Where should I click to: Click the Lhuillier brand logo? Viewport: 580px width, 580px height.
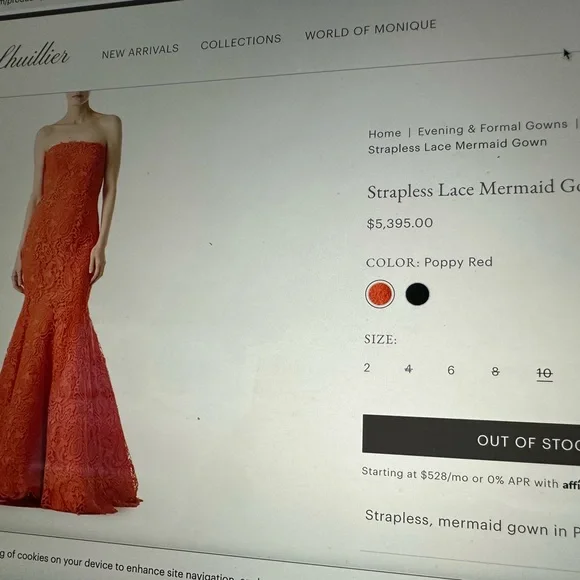pyautogui.click(x=34, y=55)
